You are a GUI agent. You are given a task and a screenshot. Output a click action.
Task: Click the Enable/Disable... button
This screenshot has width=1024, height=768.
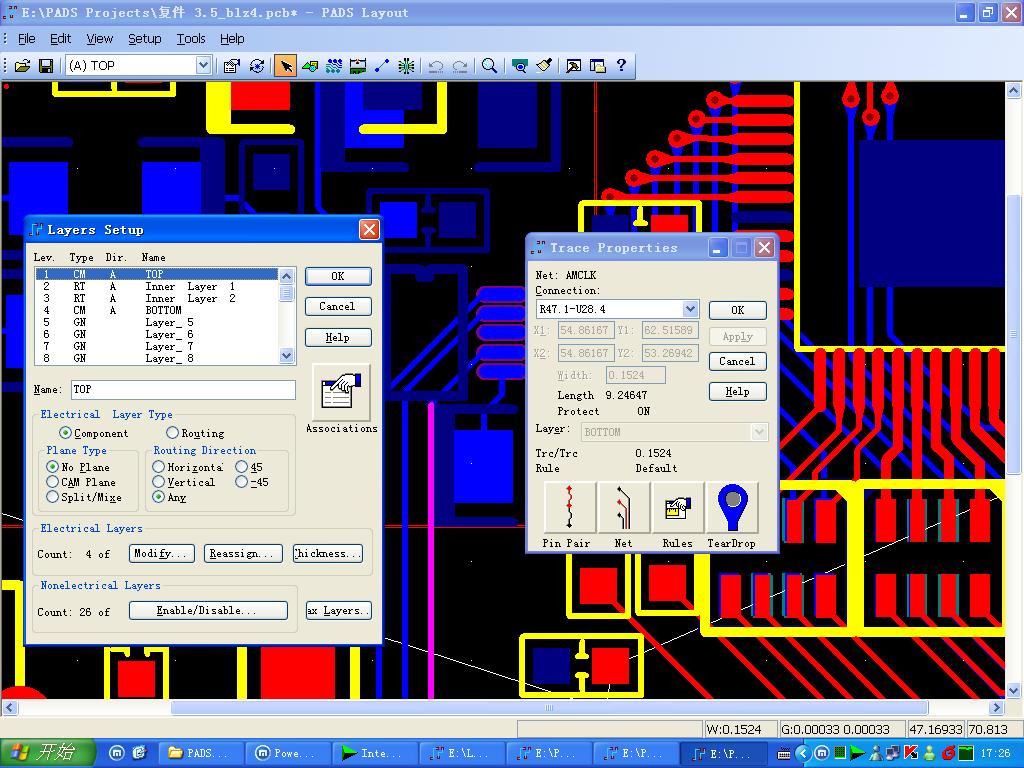208,611
